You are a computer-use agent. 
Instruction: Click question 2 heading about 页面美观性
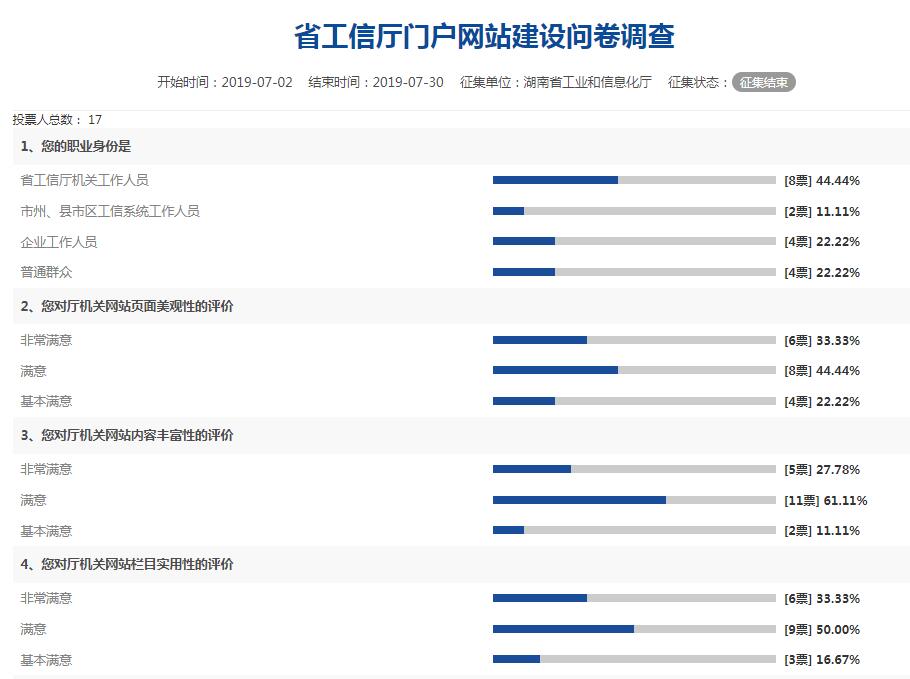(127, 306)
